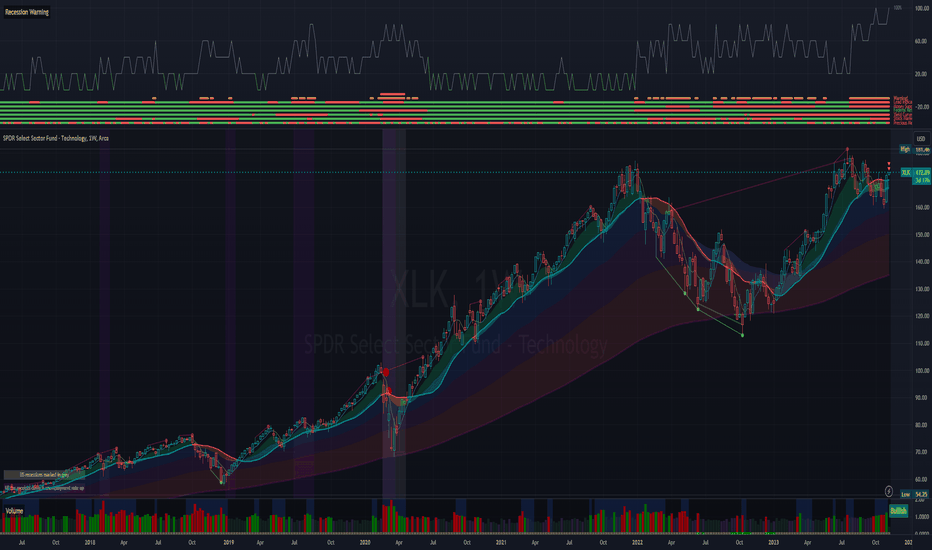Click the green dot at October 2022 low

(742, 335)
